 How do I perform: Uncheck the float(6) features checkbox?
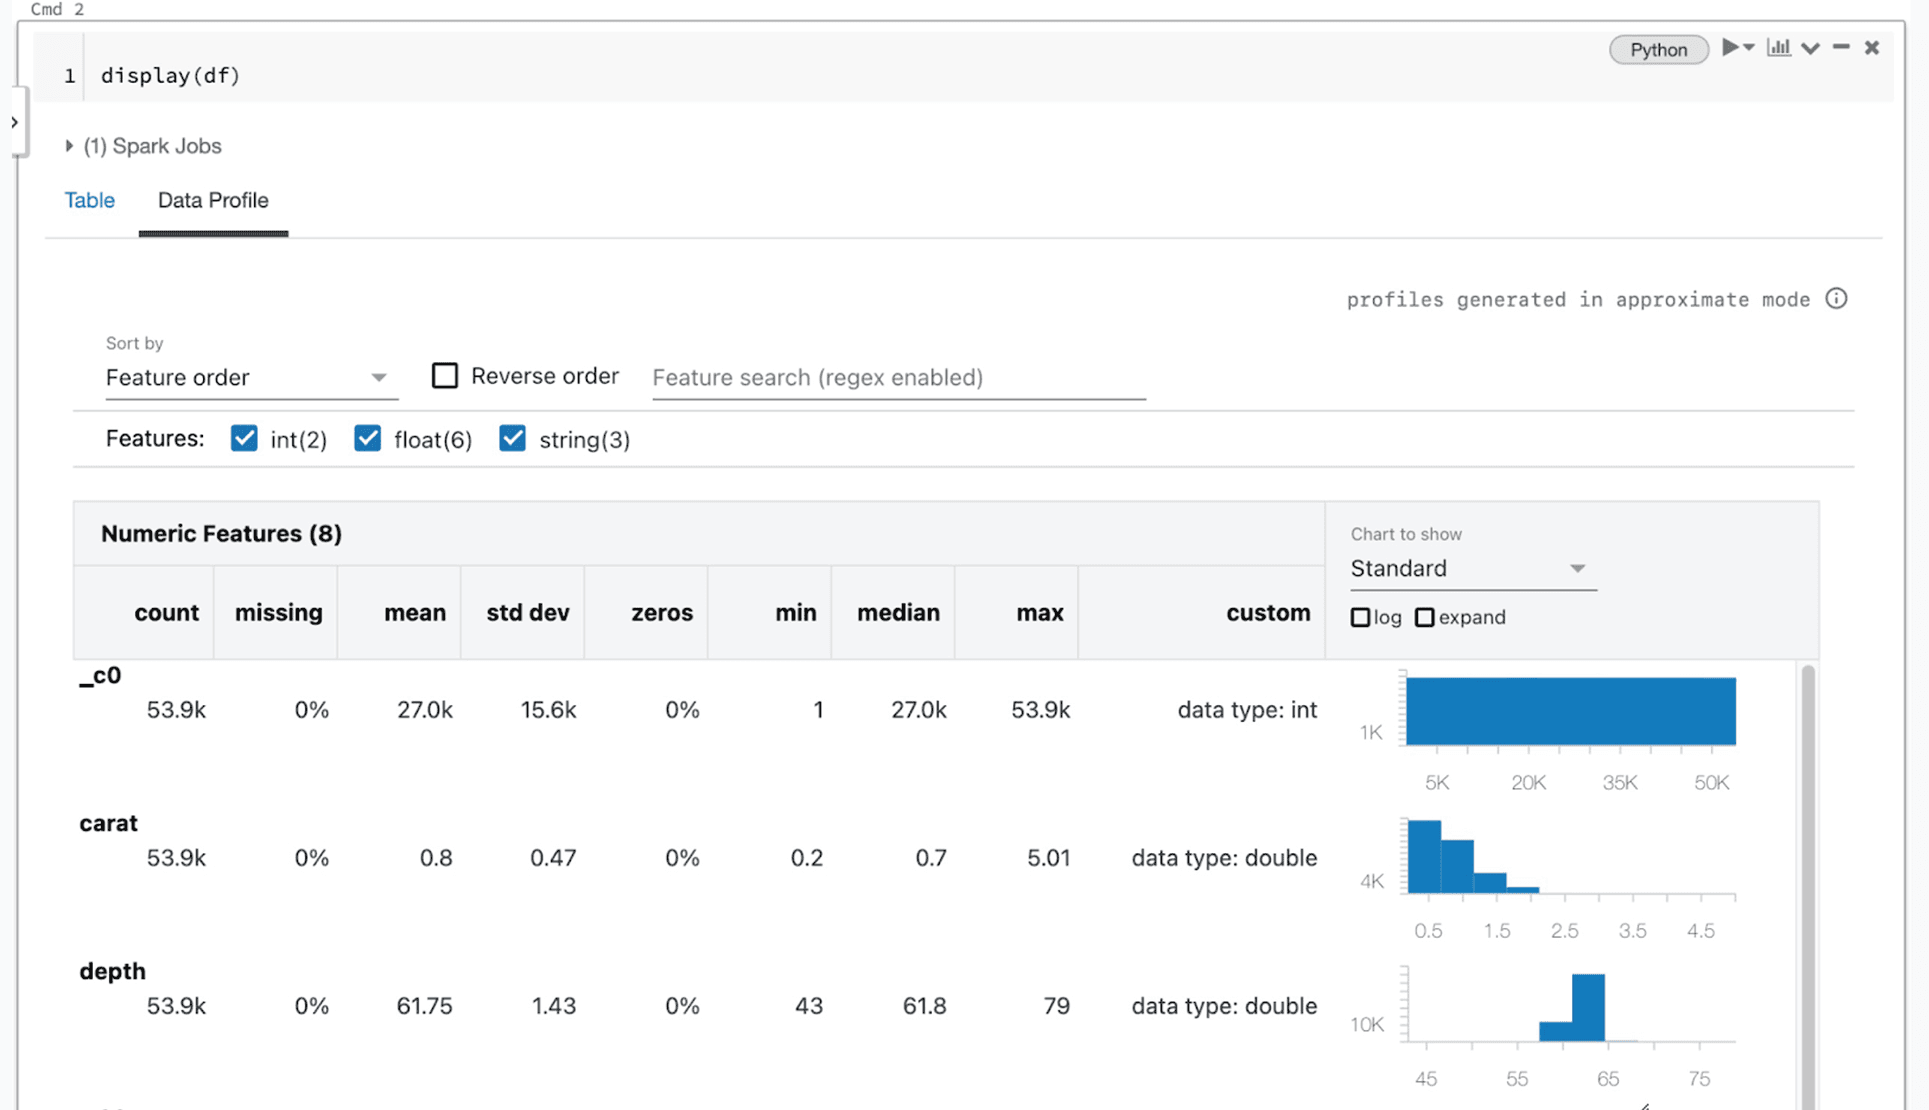pyautogui.click(x=368, y=439)
